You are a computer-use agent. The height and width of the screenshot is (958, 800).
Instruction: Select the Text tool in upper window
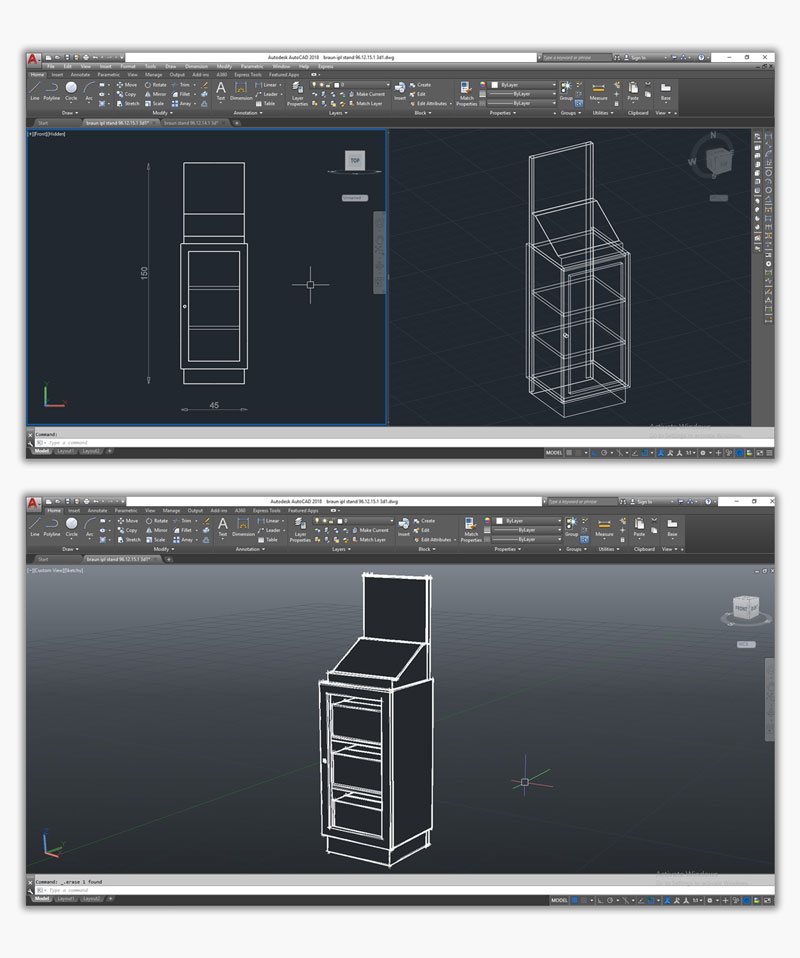click(x=221, y=91)
